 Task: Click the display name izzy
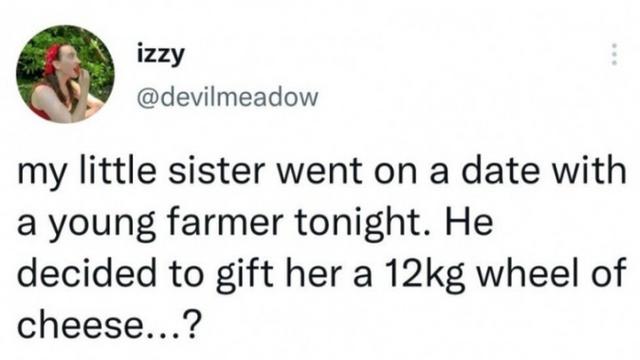(161, 55)
